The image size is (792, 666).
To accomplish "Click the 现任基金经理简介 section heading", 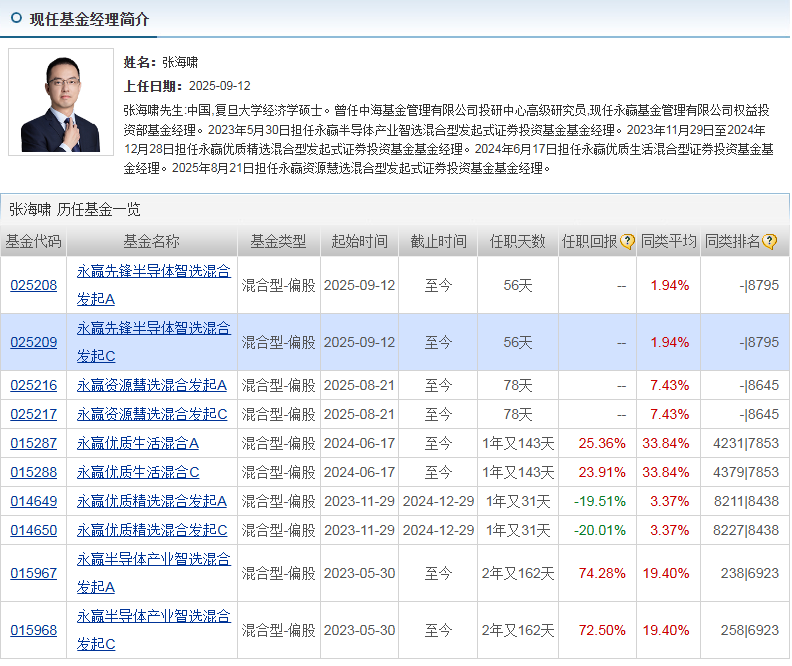I will 89,19.
